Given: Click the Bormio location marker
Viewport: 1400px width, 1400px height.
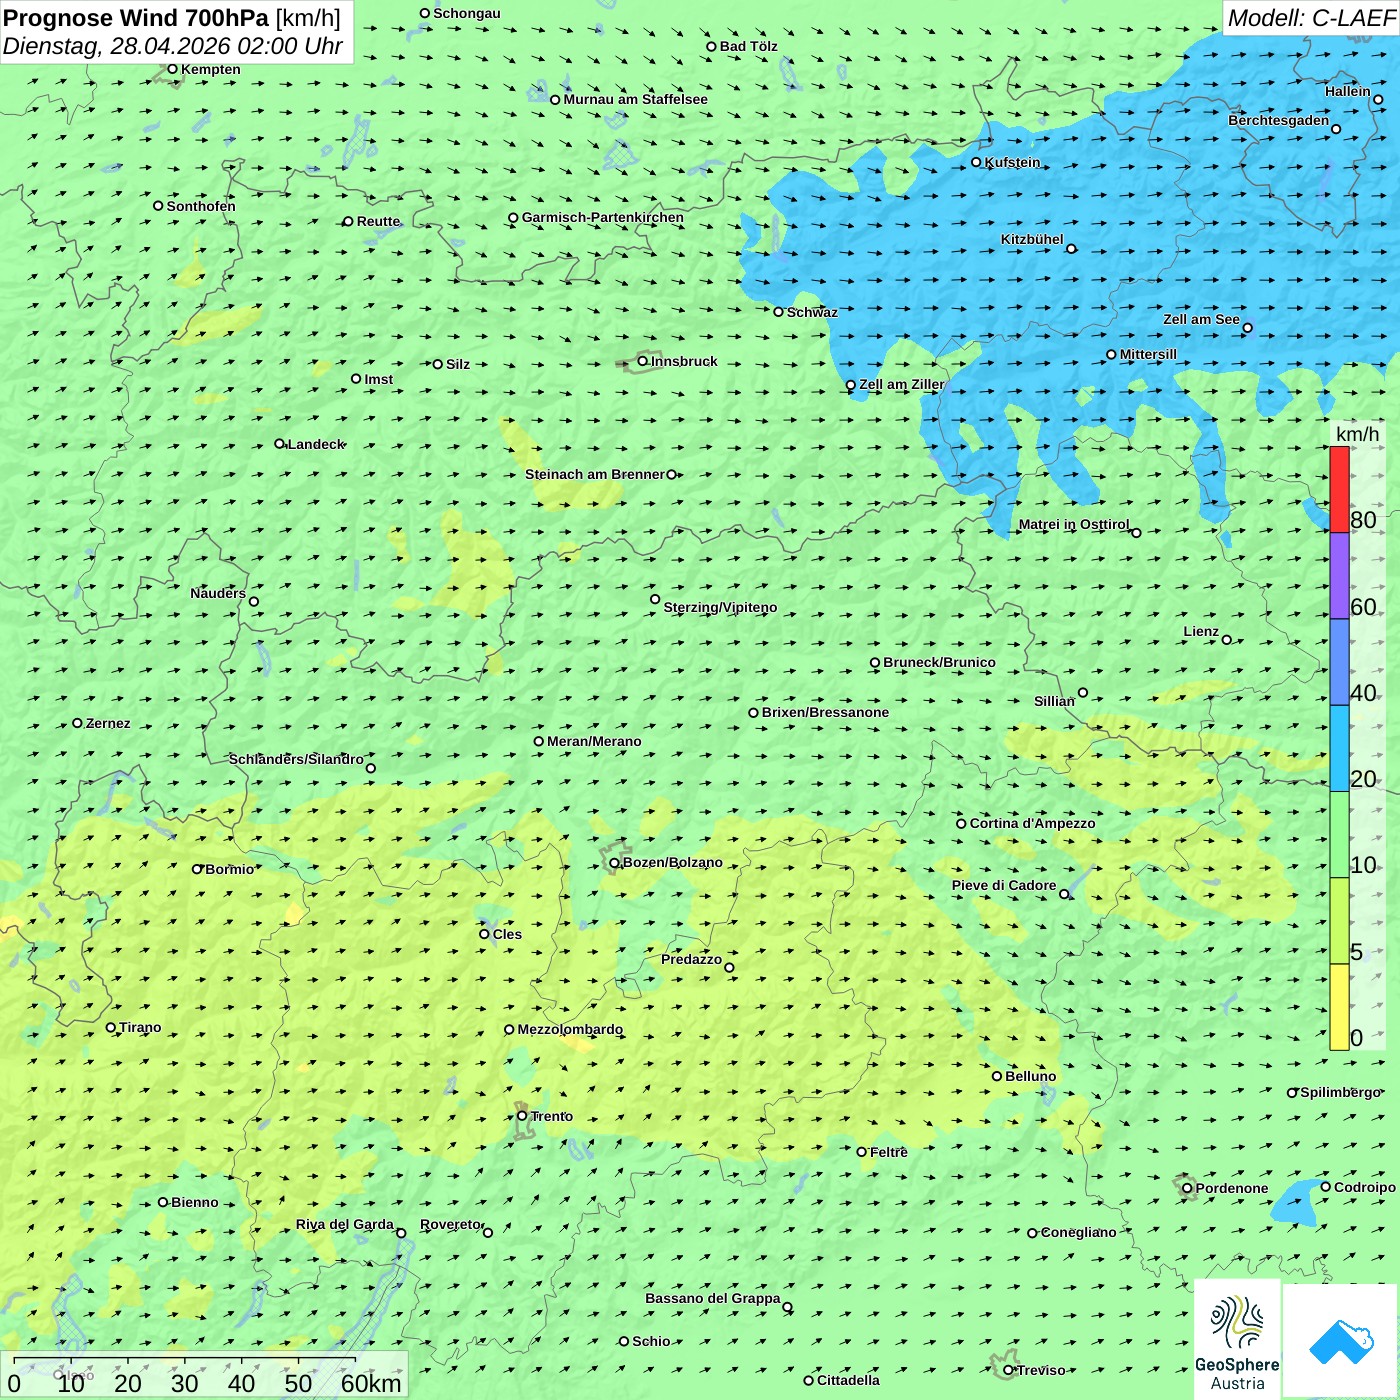Looking at the screenshot, I should (x=197, y=869).
